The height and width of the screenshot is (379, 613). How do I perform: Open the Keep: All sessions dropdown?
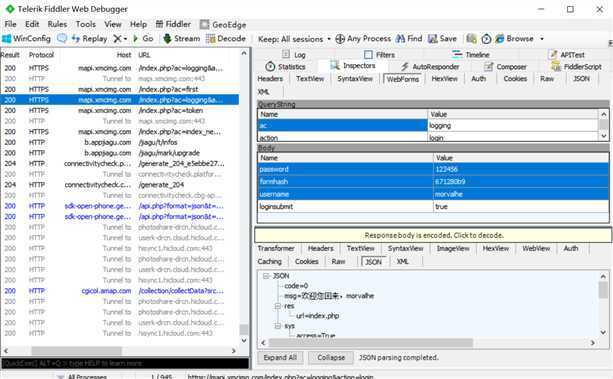294,39
